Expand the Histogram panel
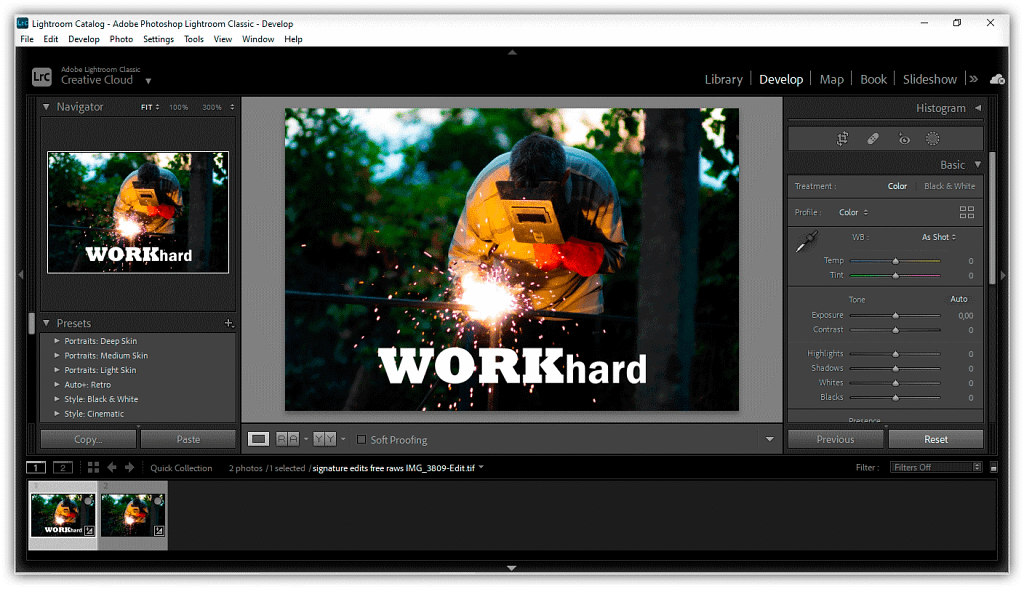This screenshot has height=589, width=1024. (x=978, y=108)
